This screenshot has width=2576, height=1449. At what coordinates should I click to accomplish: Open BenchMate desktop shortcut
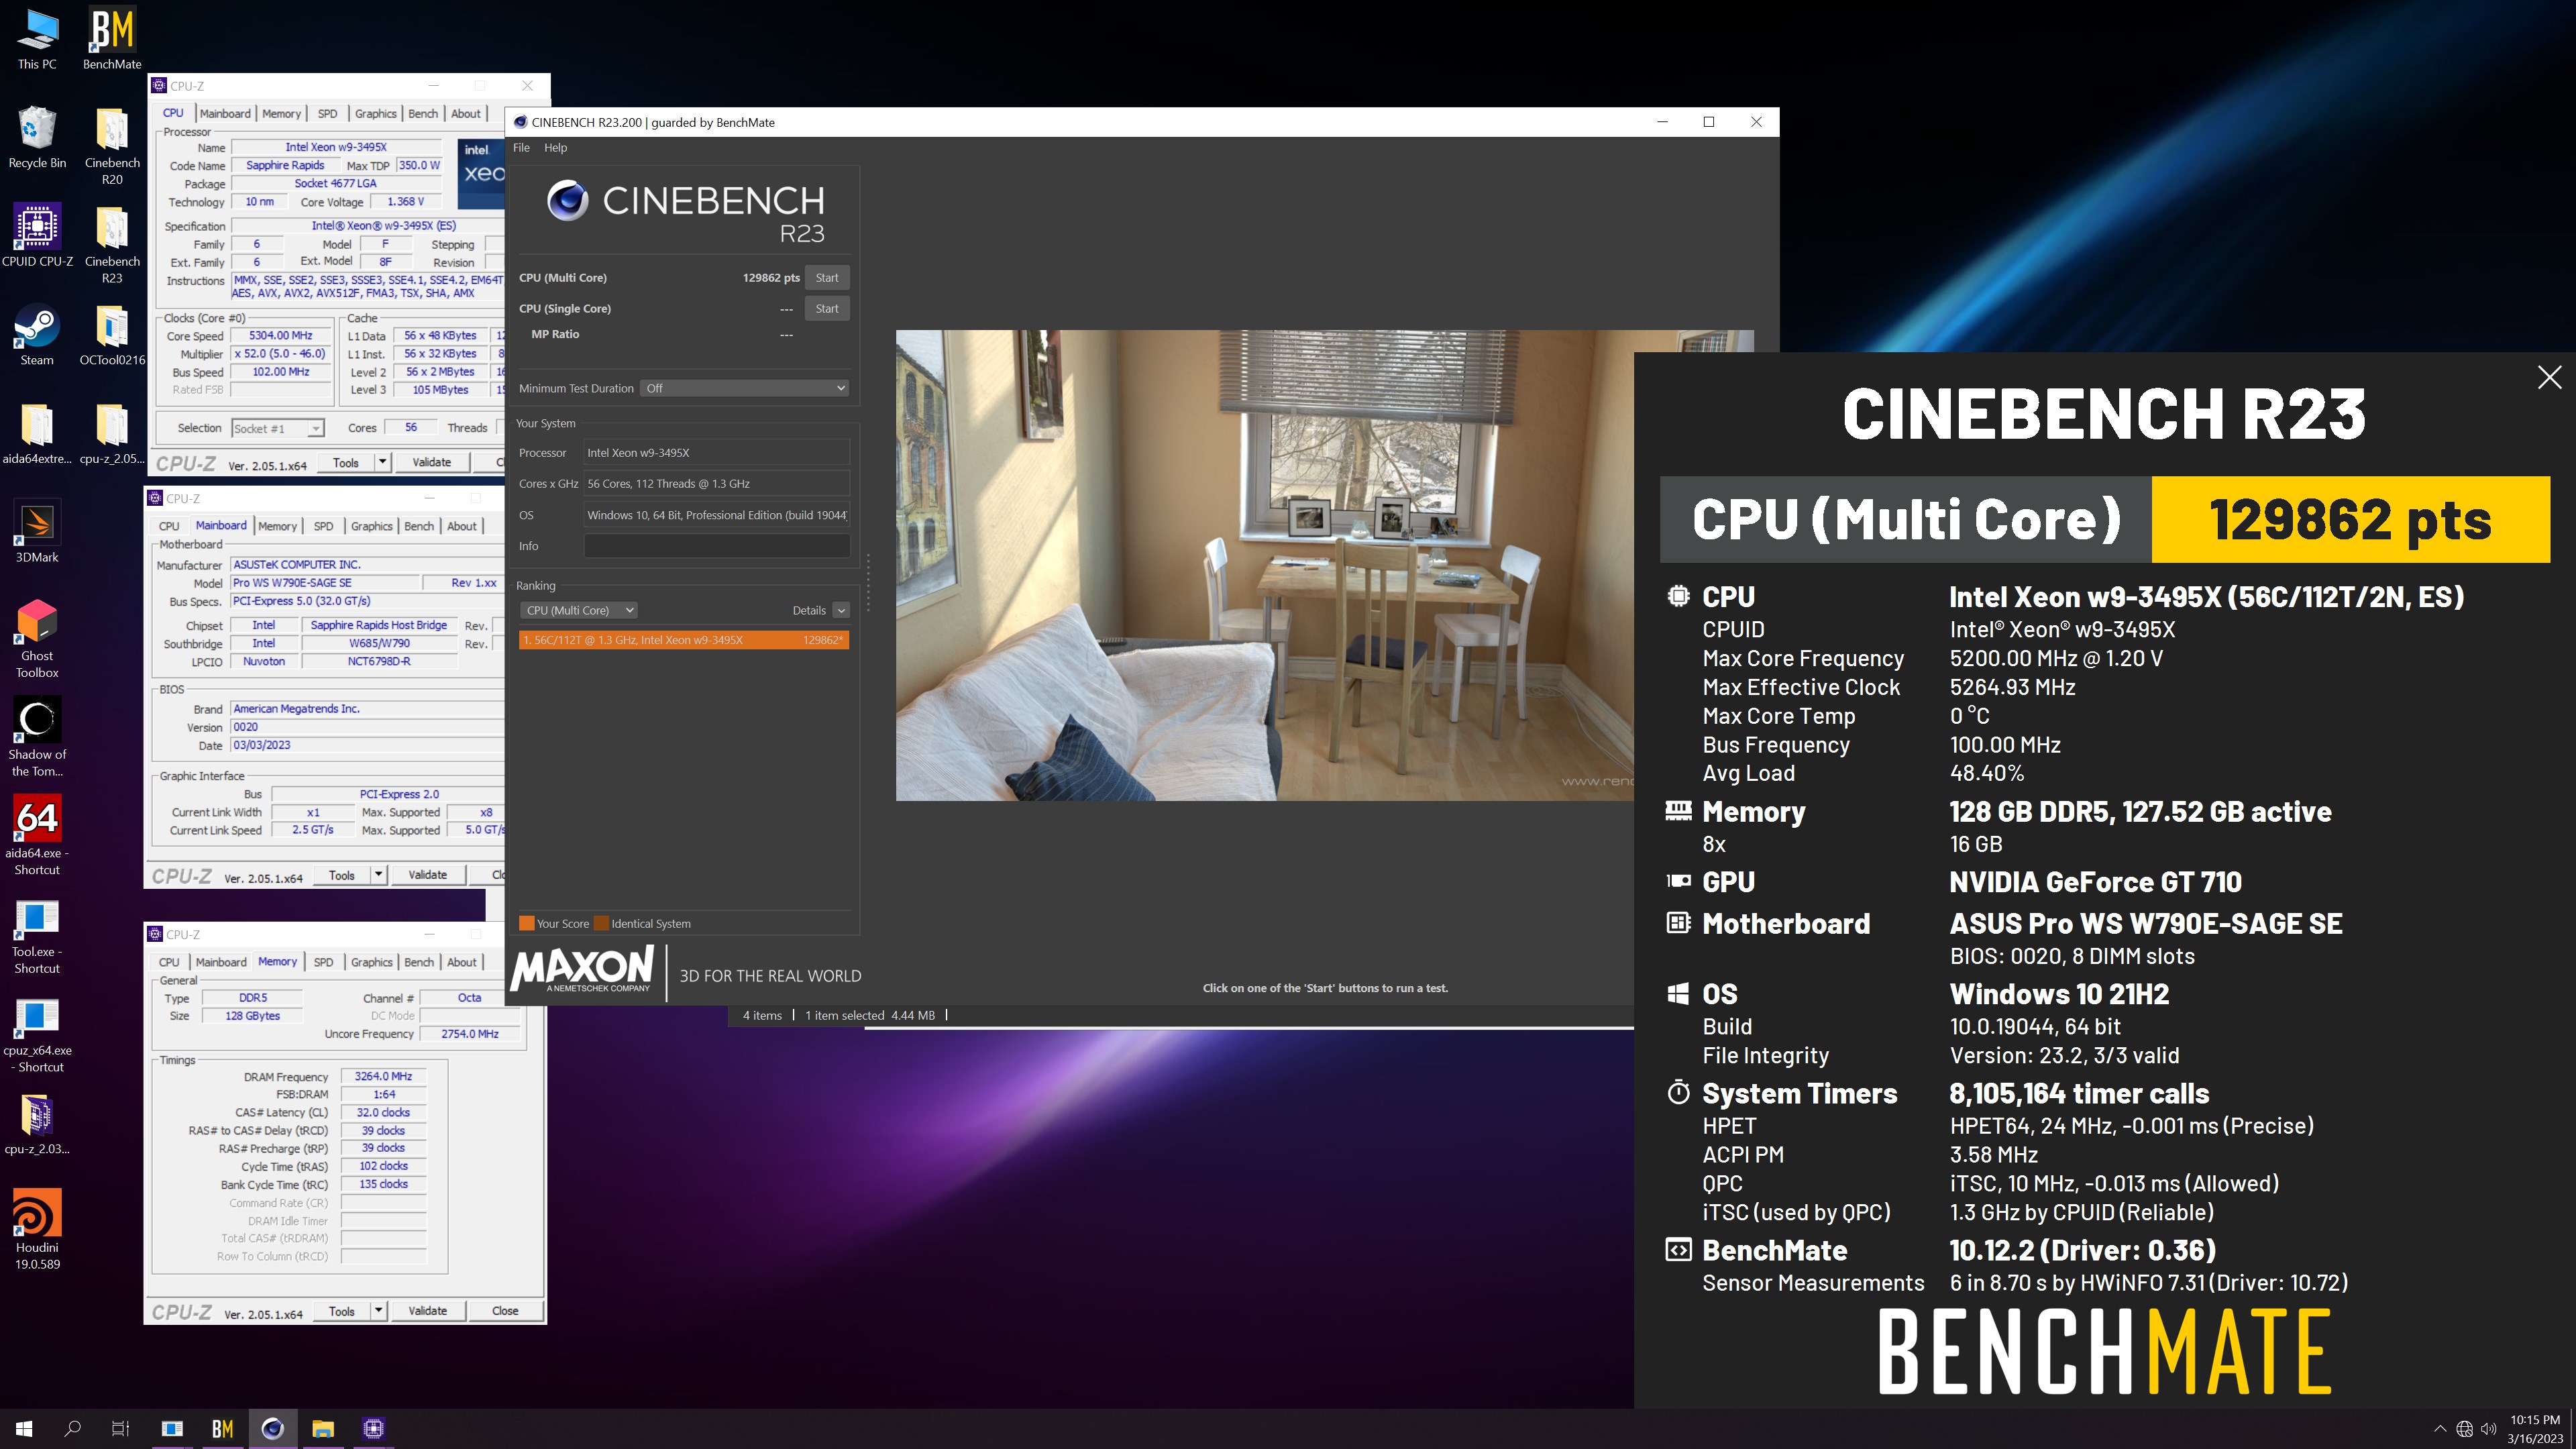click(112, 40)
